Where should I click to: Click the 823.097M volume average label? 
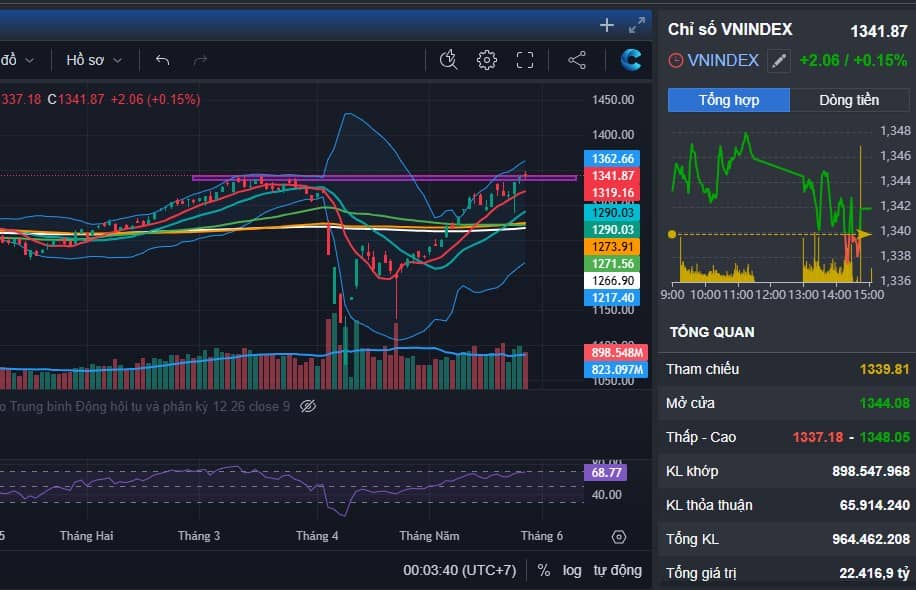pyautogui.click(x=616, y=369)
